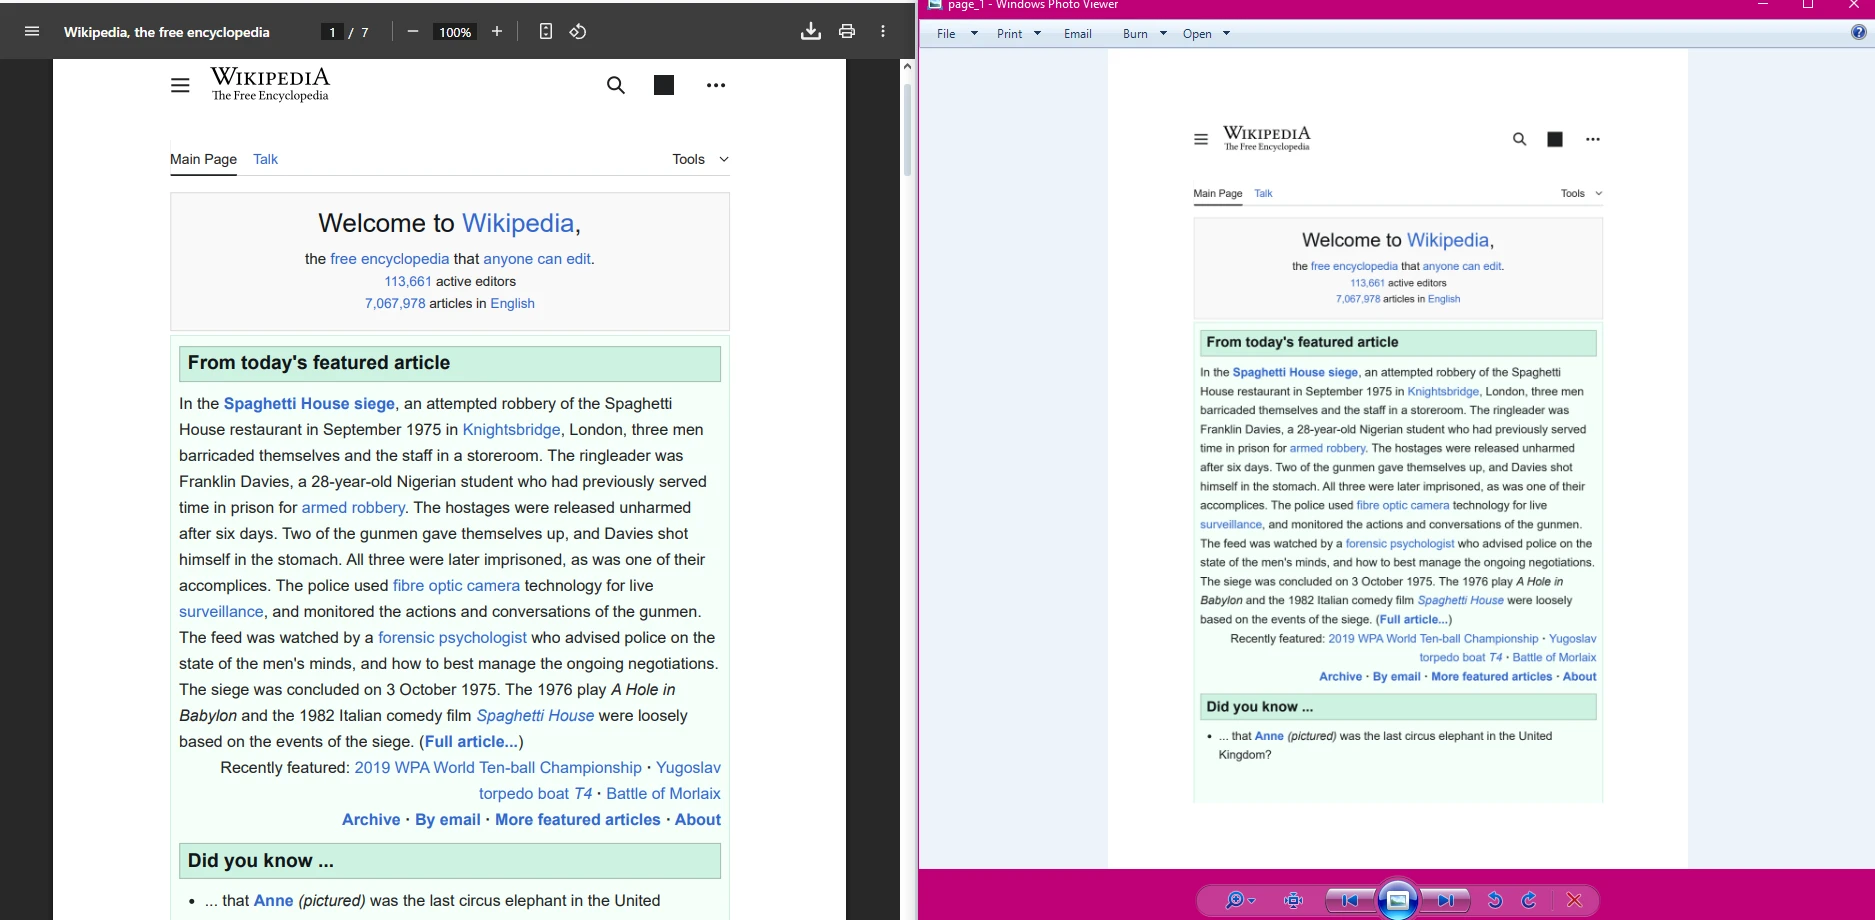This screenshot has height=920, width=1875.
Task: Zoom out of the PDF with the minus icon
Action: [411, 31]
